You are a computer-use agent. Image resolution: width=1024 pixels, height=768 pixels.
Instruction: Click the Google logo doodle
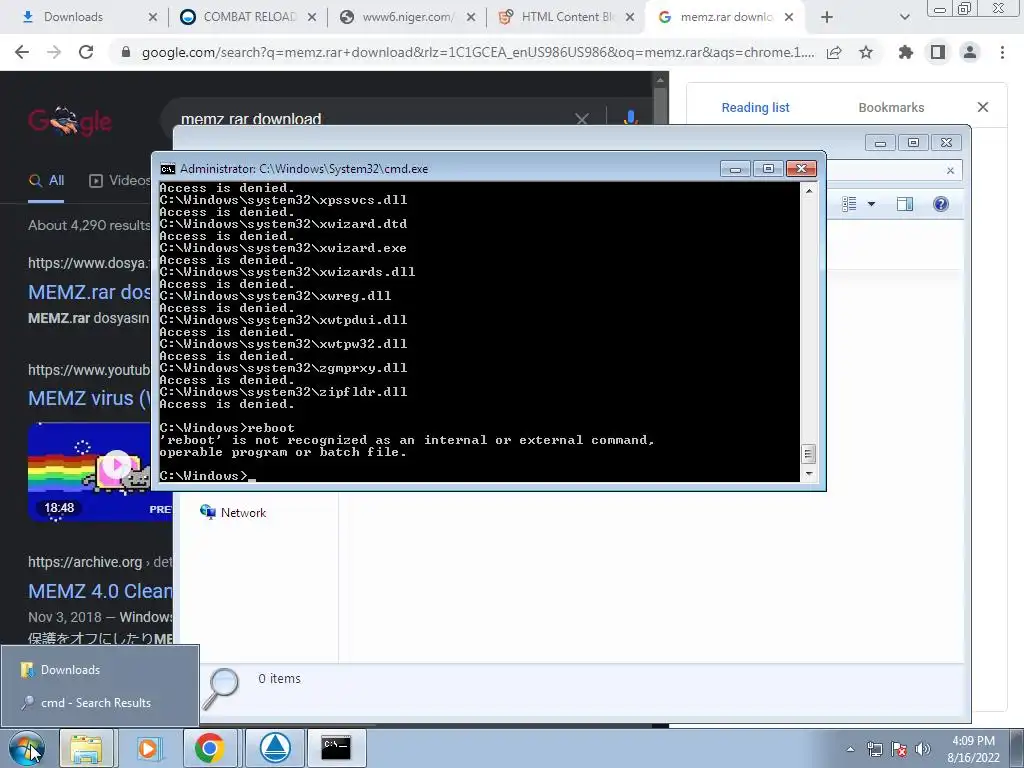point(70,121)
